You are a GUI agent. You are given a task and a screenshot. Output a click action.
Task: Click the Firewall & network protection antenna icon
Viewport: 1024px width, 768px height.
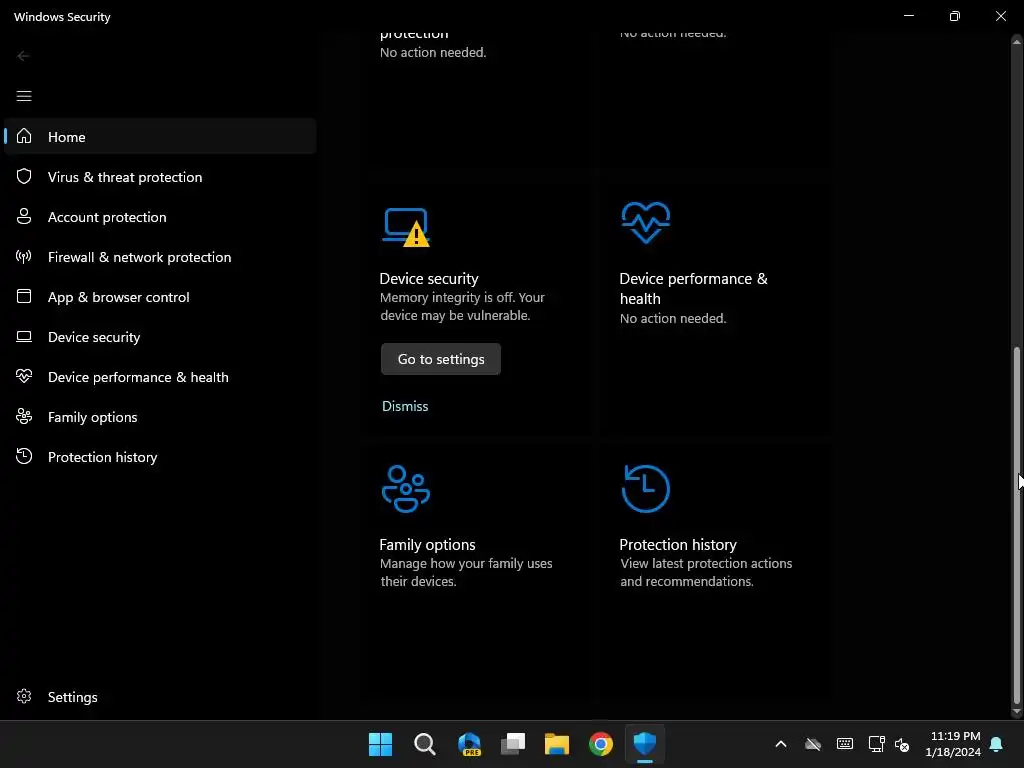click(24, 256)
